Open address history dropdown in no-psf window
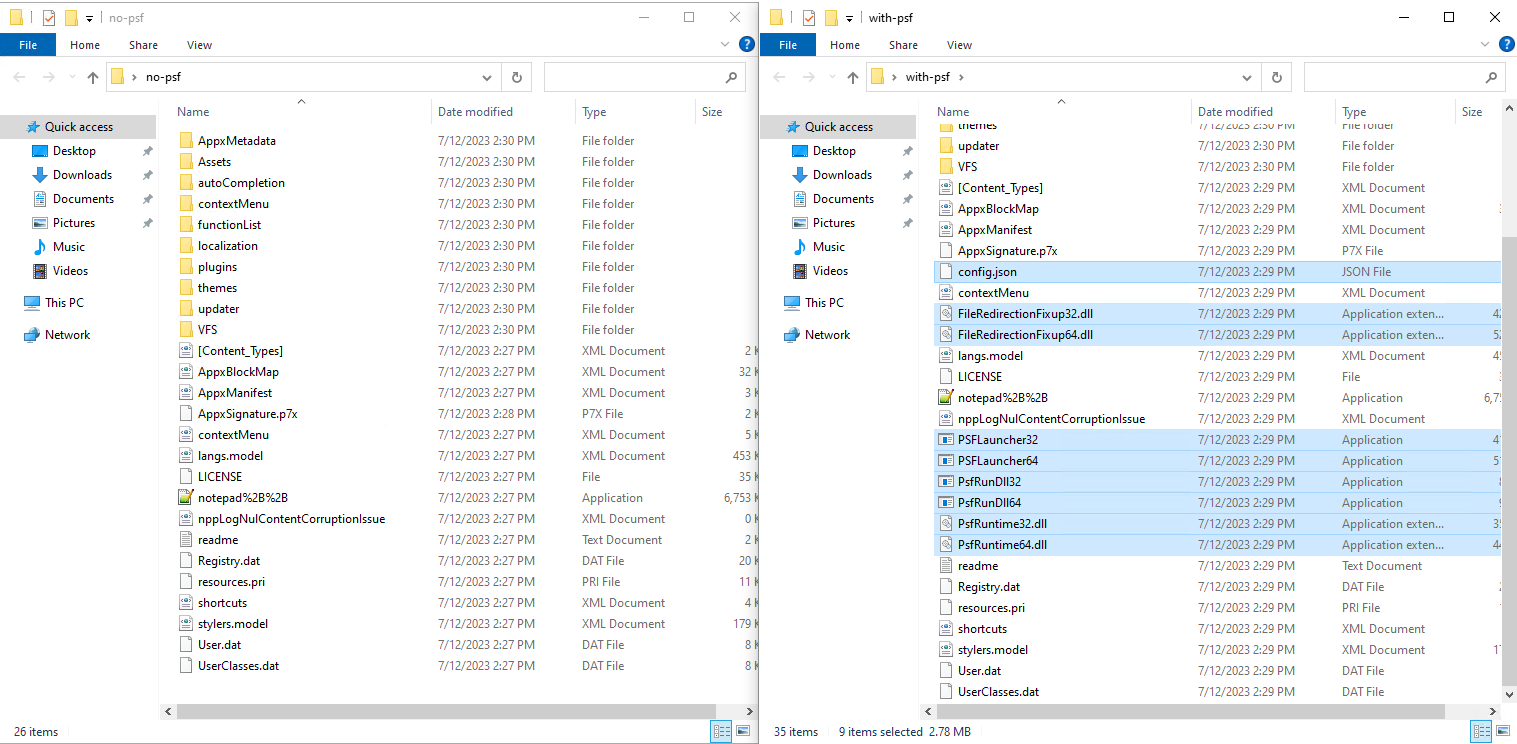The width and height of the screenshot is (1517, 744). tap(487, 77)
